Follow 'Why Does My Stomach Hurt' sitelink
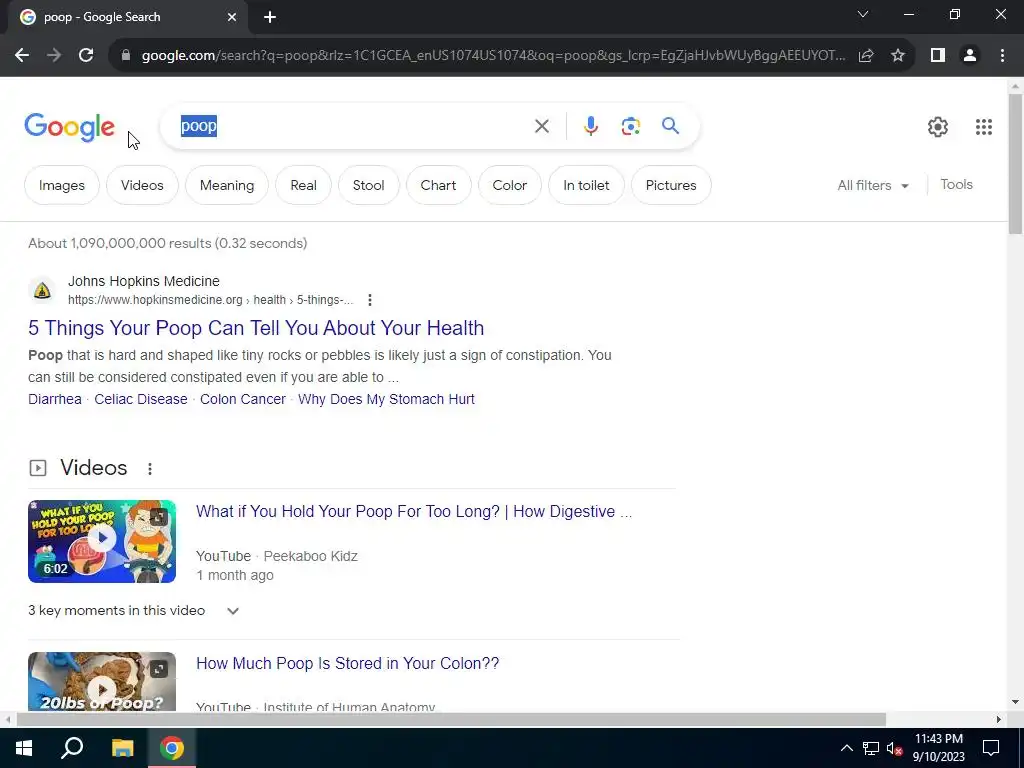The width and height of the screenshot is (1024, 768). pyautogui.click(x=386, y=399)
